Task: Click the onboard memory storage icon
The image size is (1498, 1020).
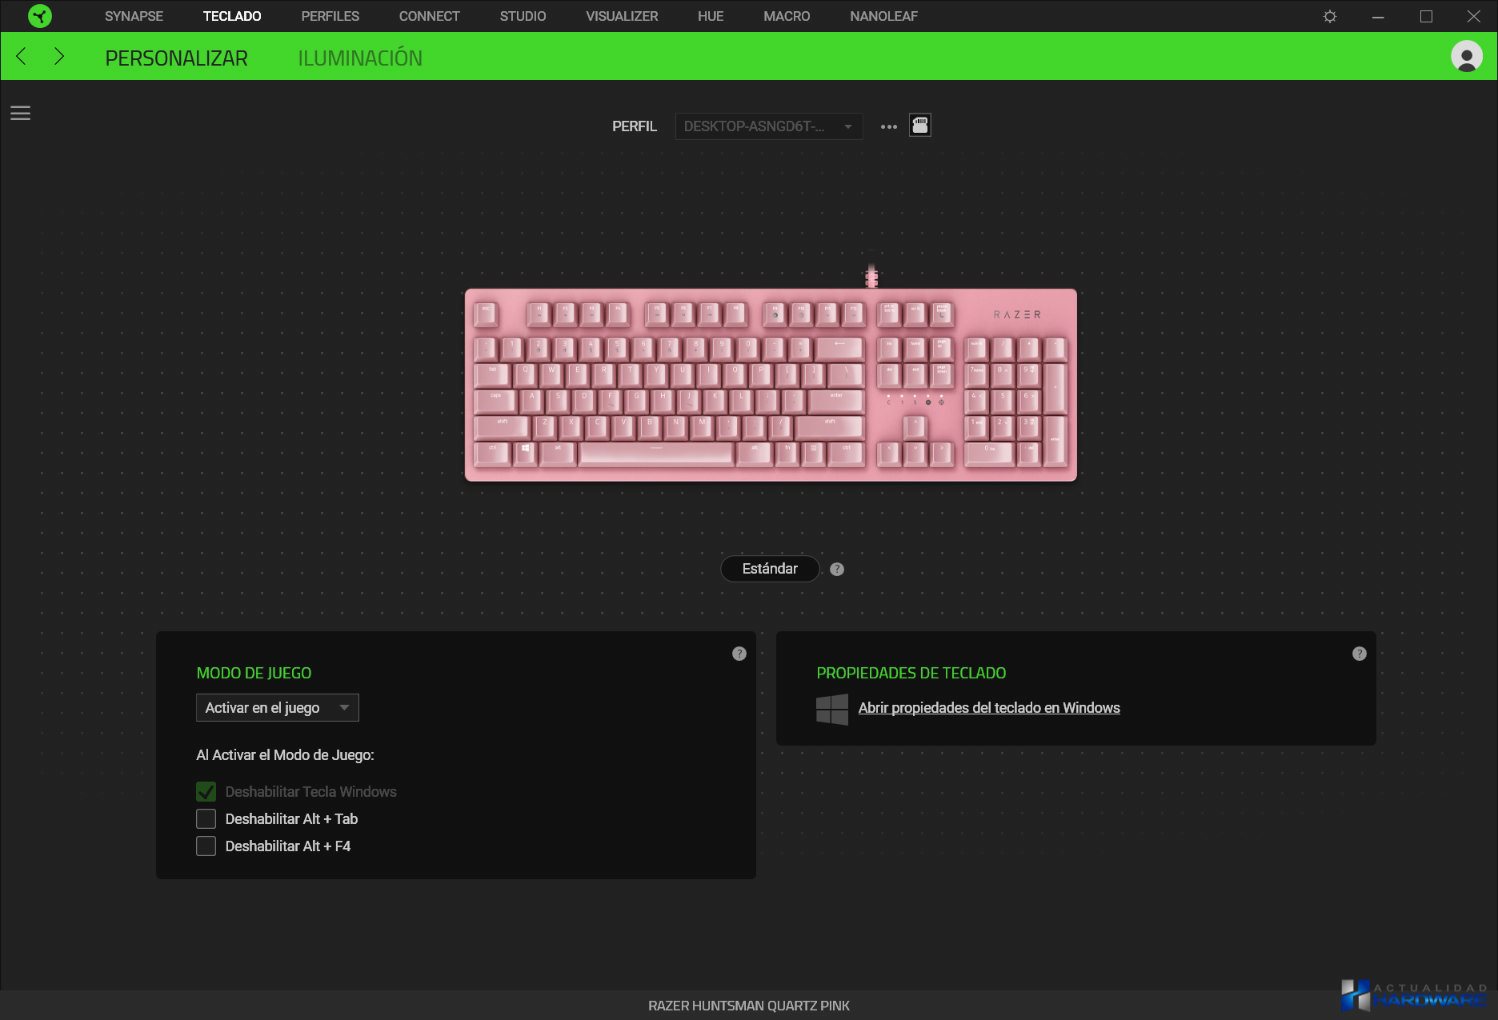Action: (x=920, y=126)
